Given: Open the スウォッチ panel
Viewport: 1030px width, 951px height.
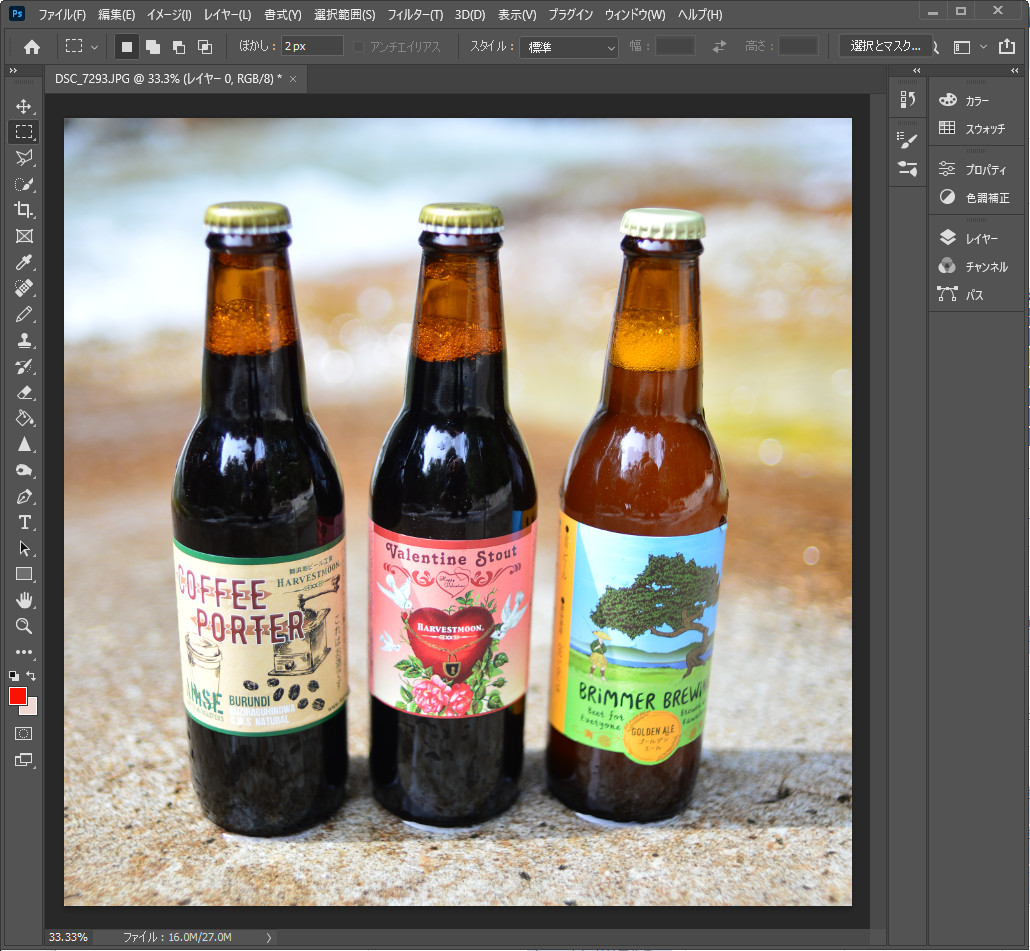Looking at the screenshot, I should point(975,129).
